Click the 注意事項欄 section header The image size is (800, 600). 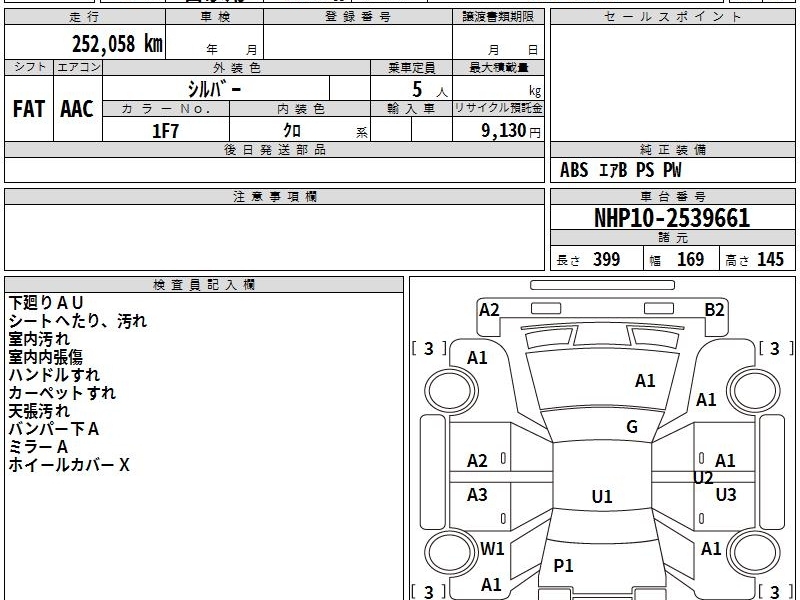pos(274,196)
